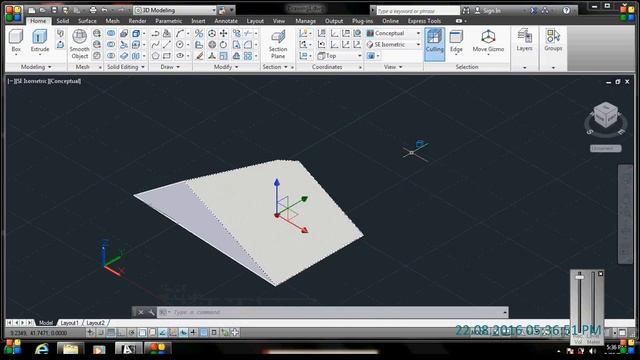Choose the Move tool in Modify panel
Screen dimensions: 640x360
[x=224, y=33]
